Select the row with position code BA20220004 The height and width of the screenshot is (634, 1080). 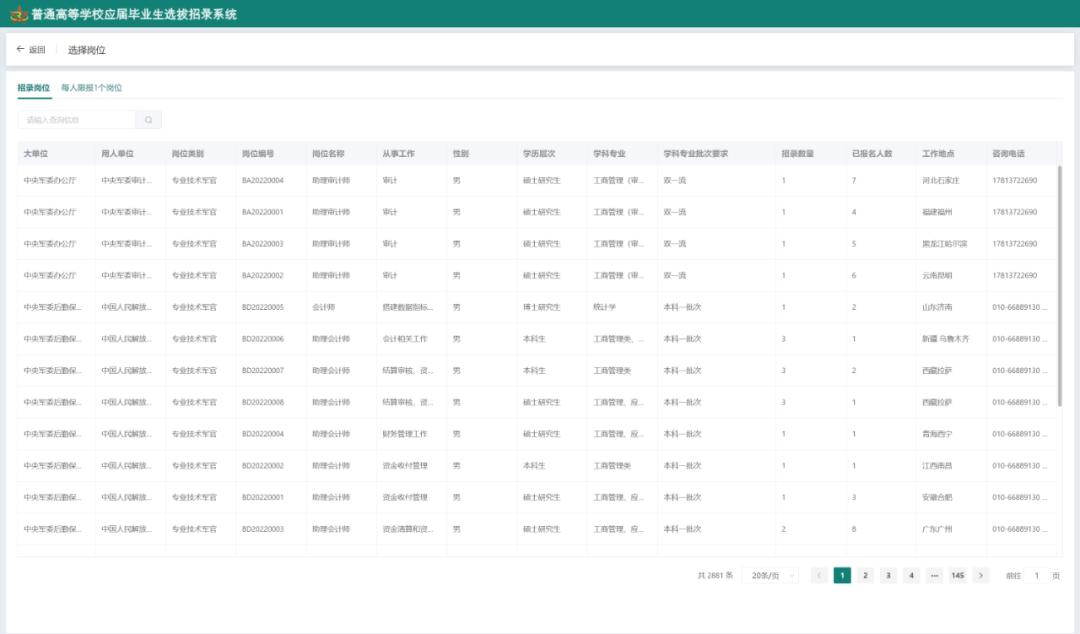(263, 181)
